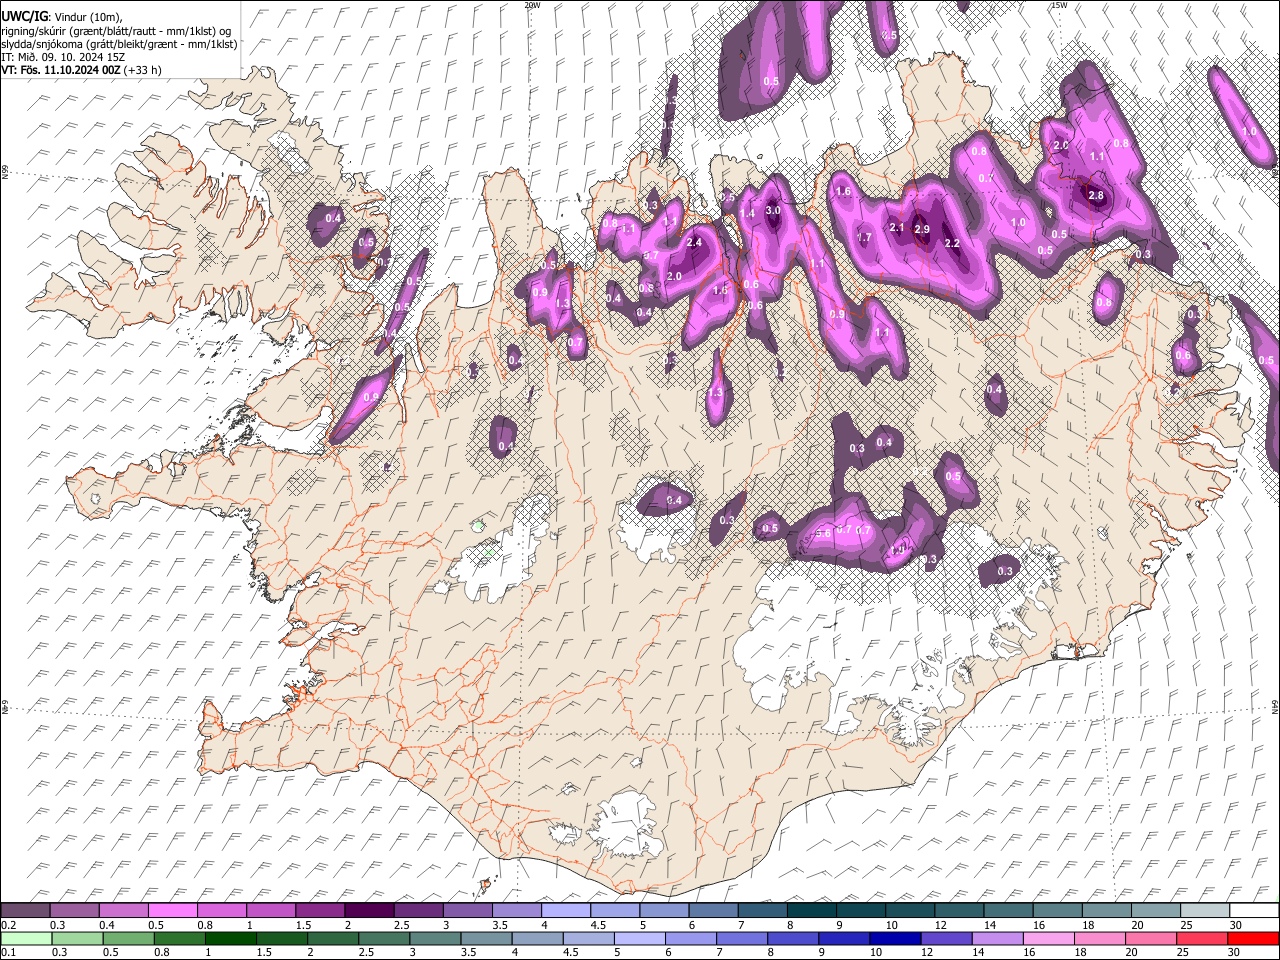Click the light lavender swatch starting at 4 in the top legend row
The image size is (1280, 960).
[566, 910]
